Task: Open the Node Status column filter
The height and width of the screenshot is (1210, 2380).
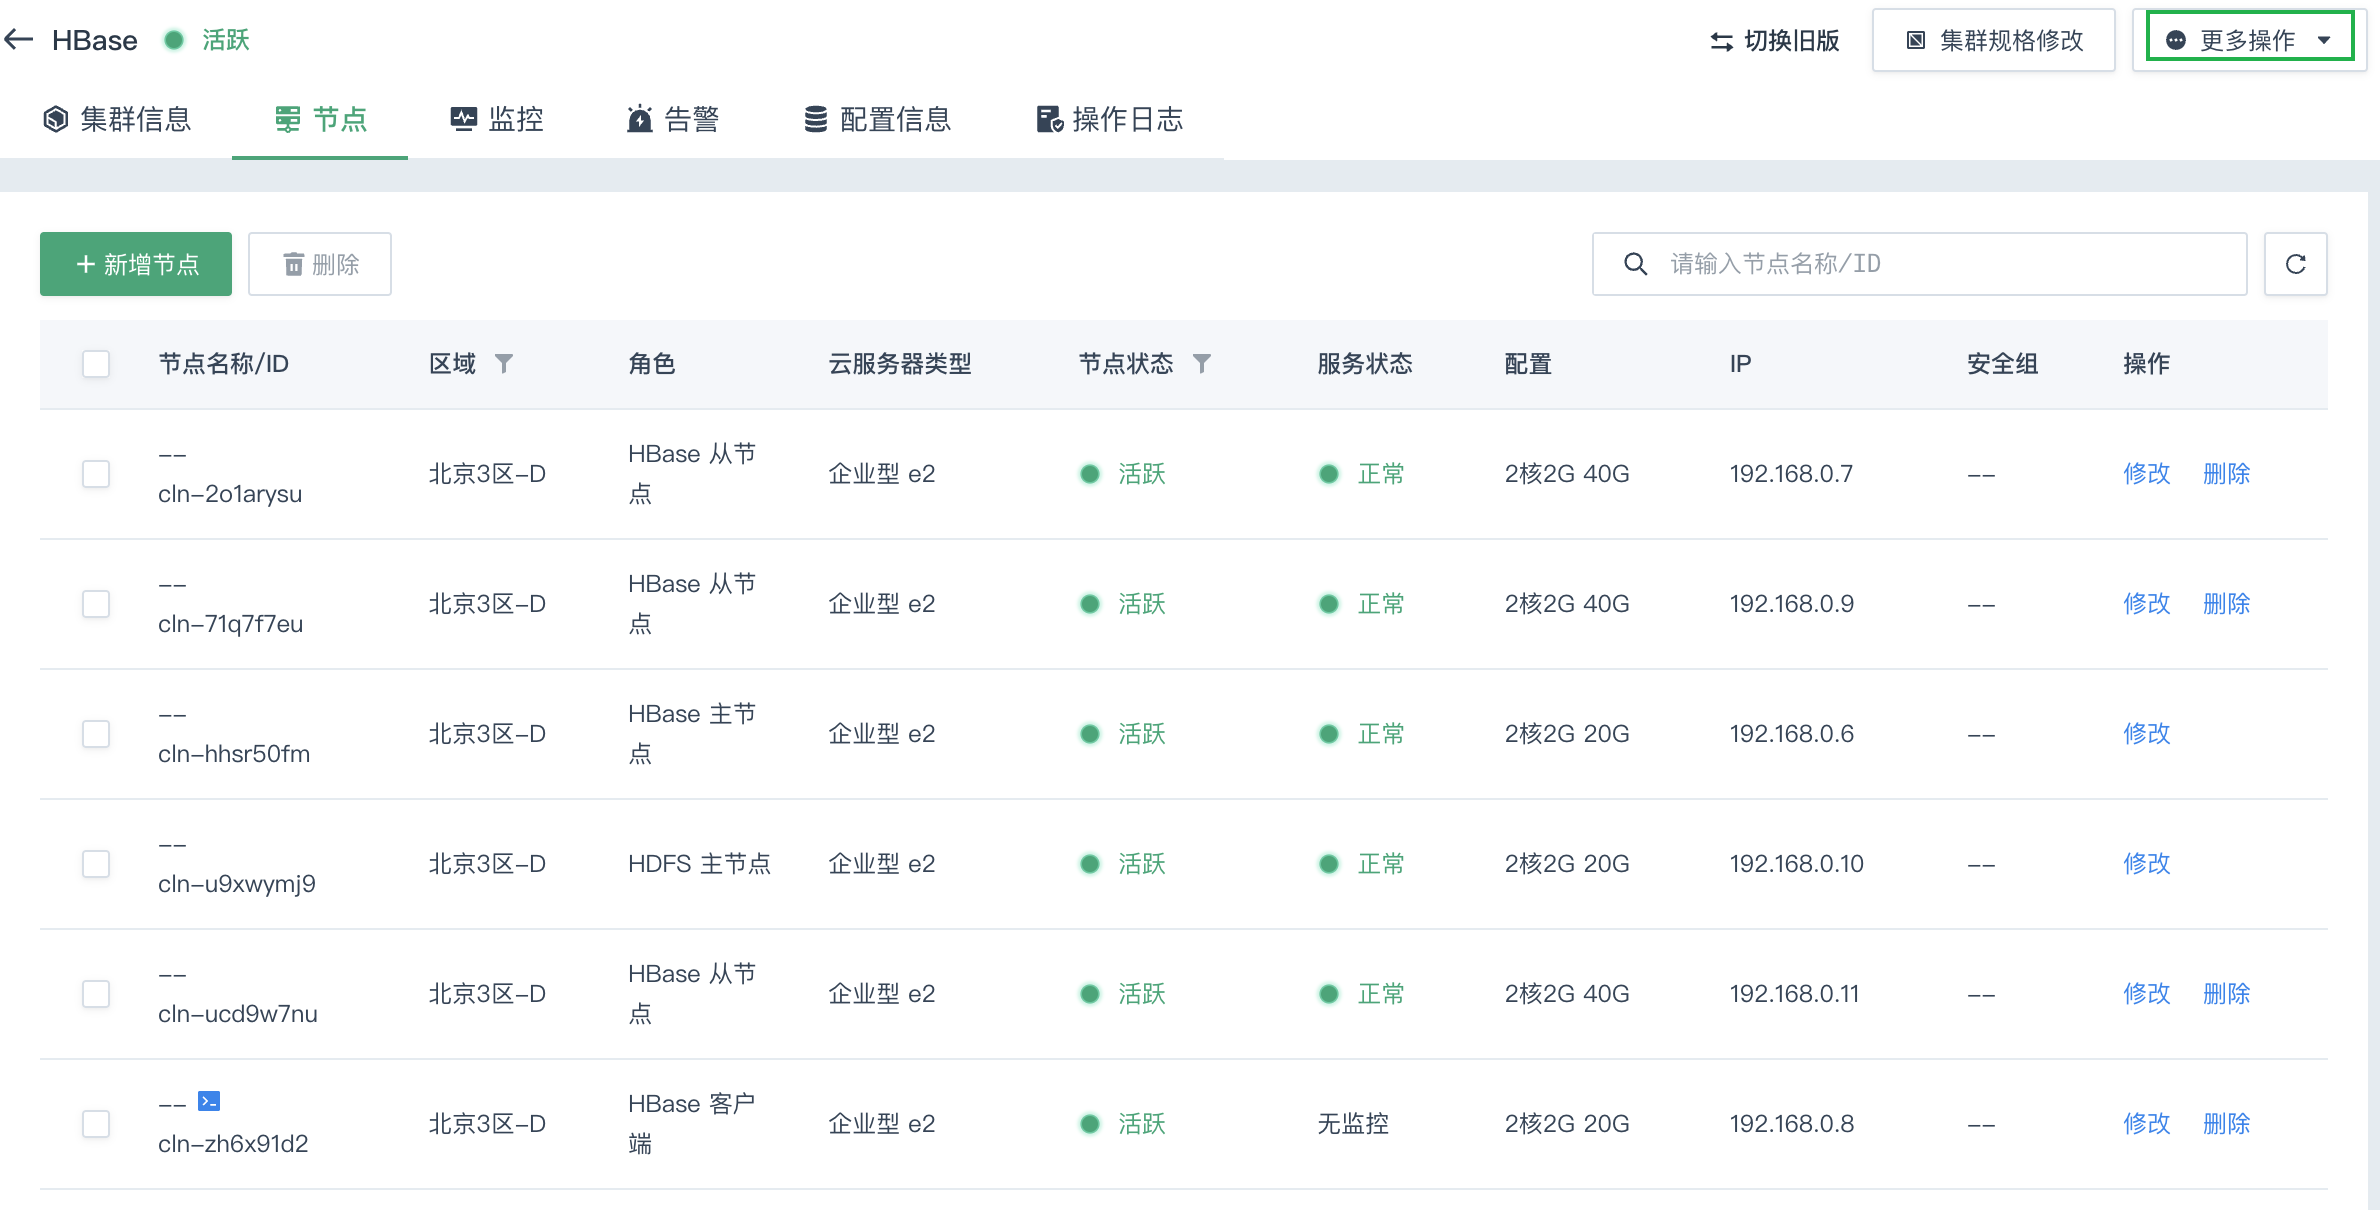Action: pyautogui.click(x=1202, y=364)
